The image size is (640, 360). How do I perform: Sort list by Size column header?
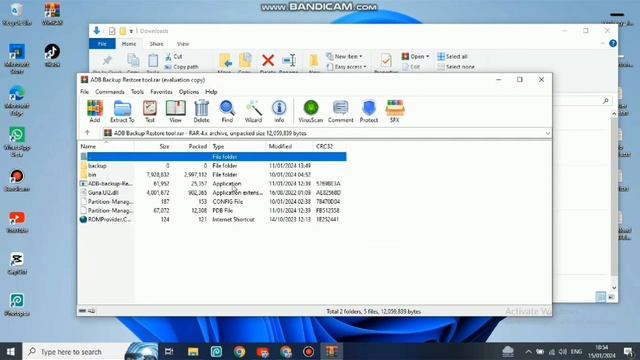[x=164, y=146]
